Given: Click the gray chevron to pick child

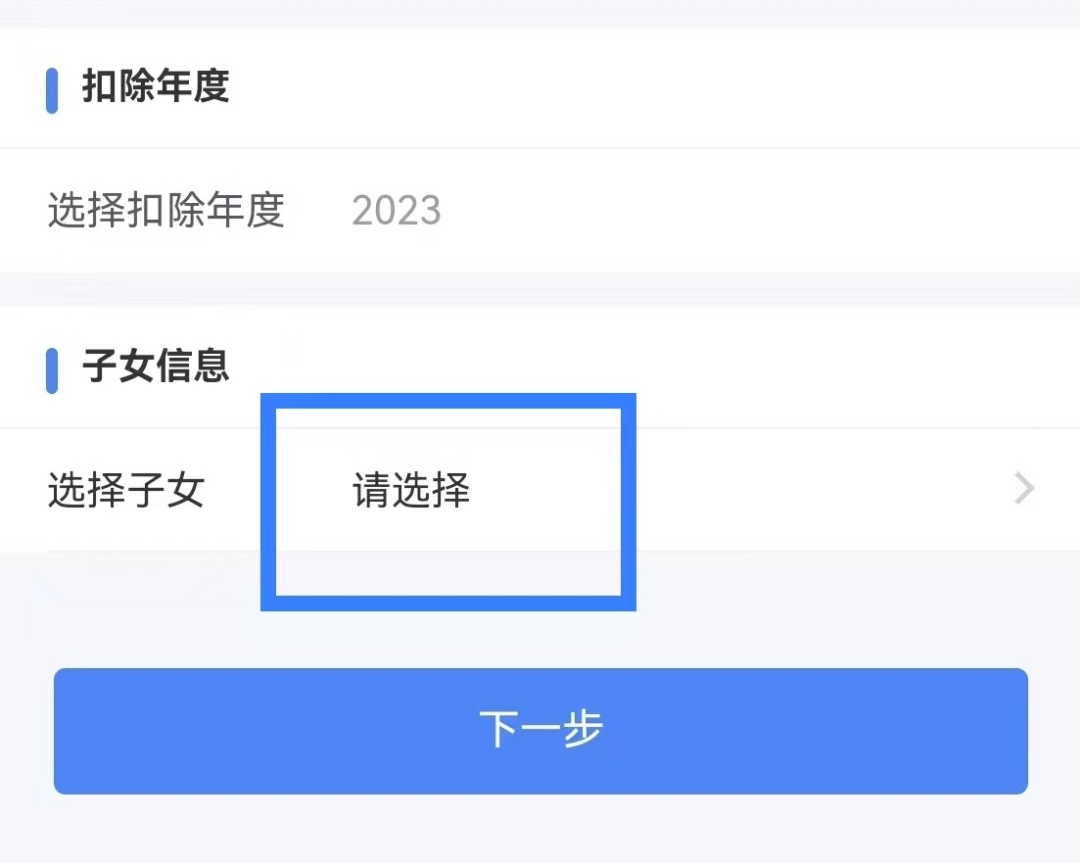Looking at the screenshot, I should (x=1025, y=489).
